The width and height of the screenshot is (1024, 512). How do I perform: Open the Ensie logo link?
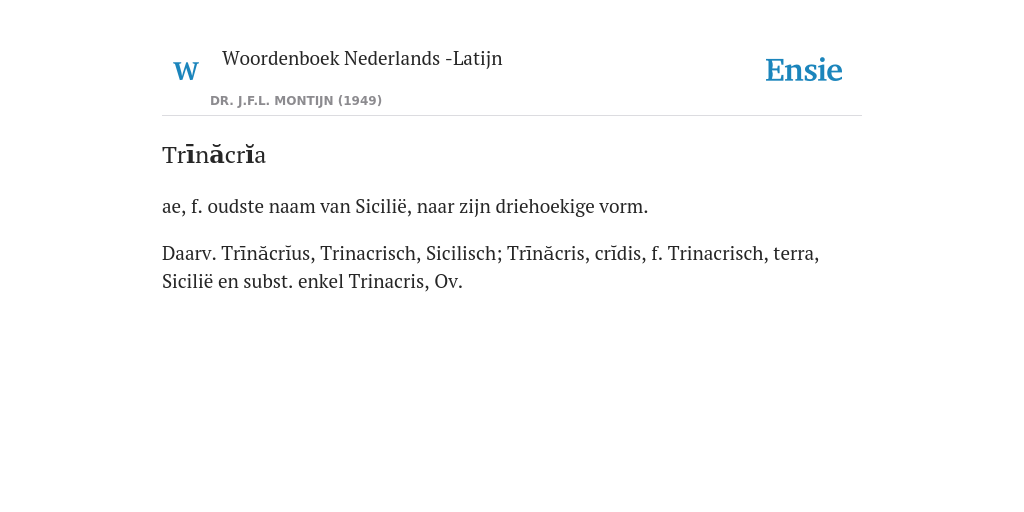pyautogui.click(x=804, y=71)
